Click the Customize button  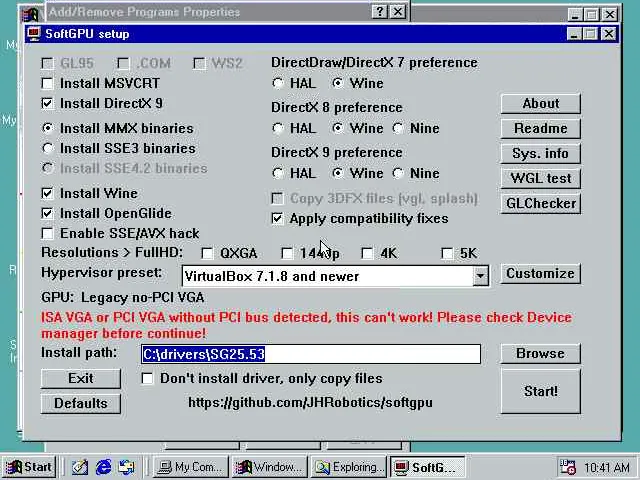click(x=540, y=273)
